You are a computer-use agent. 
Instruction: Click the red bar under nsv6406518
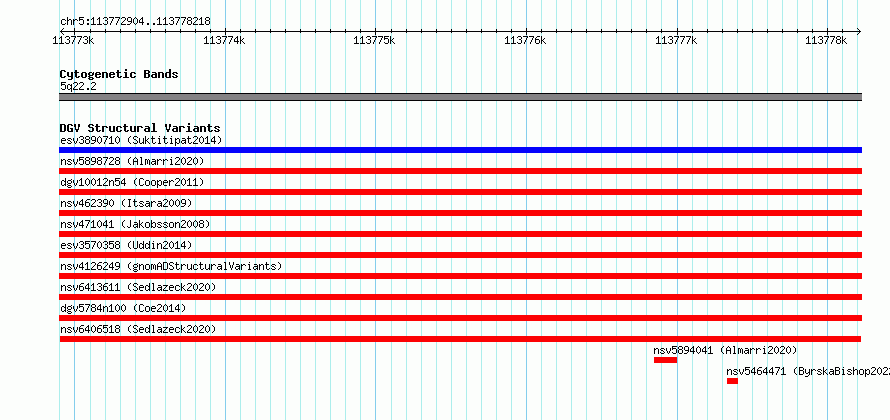pyautogui.click(x=460, y=339)
